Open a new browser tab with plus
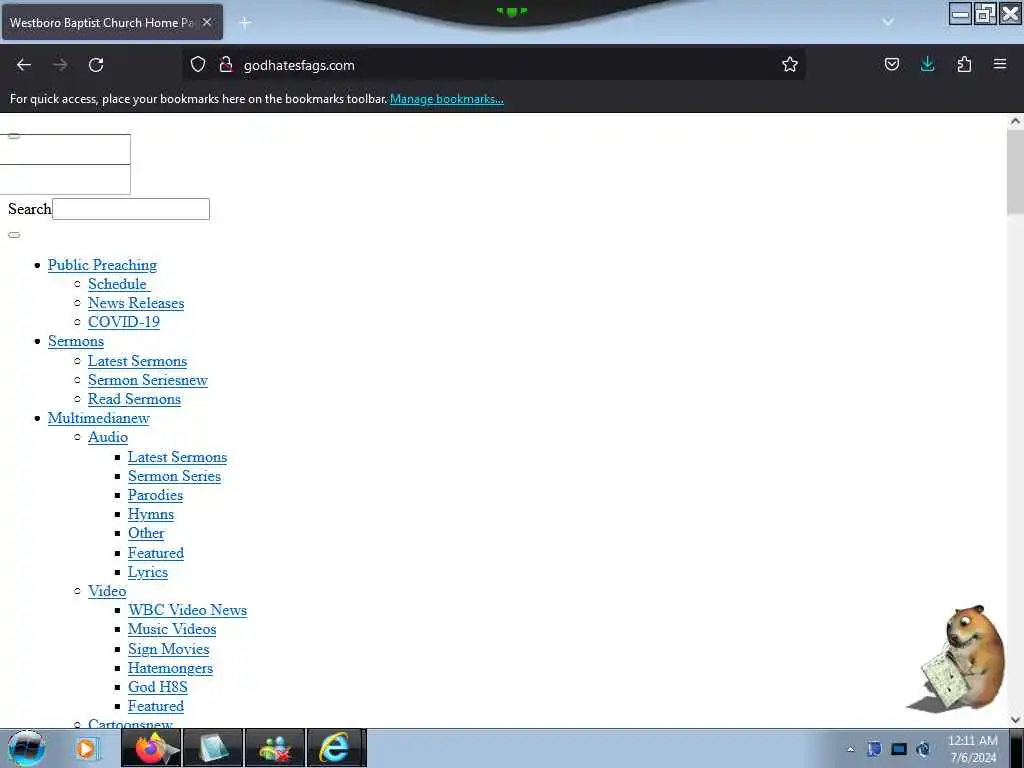The width and height of the screenshot is (1024, 768). point(245,23)
